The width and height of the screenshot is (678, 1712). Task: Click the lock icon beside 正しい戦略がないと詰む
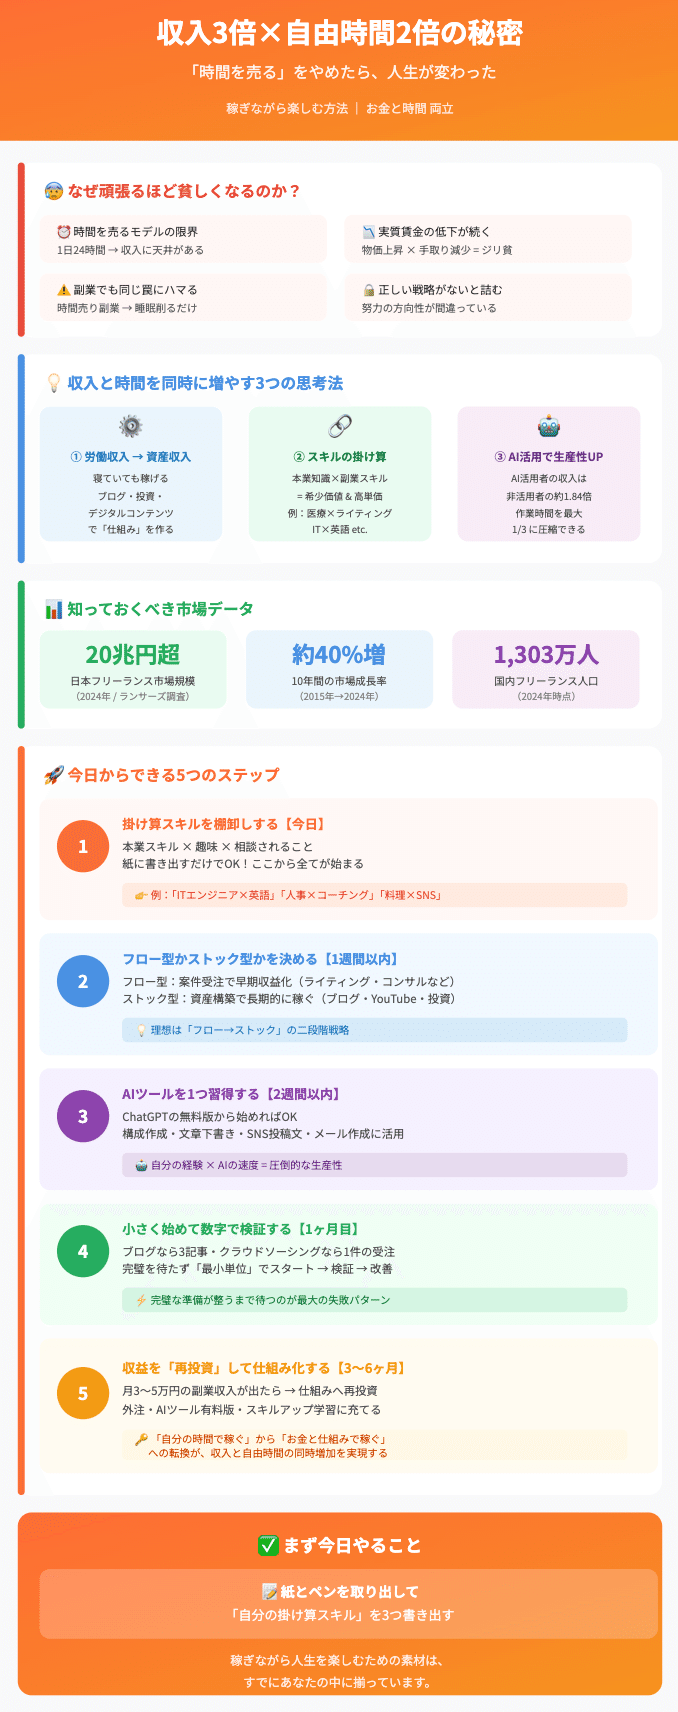pos(368,290)
